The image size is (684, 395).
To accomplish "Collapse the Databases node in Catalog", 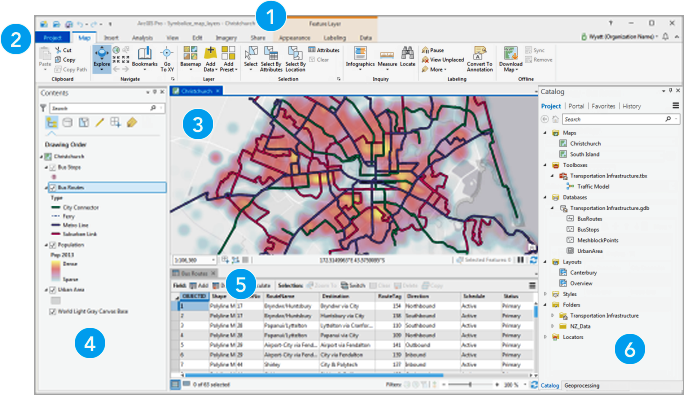I will click(x=545, y=197).
